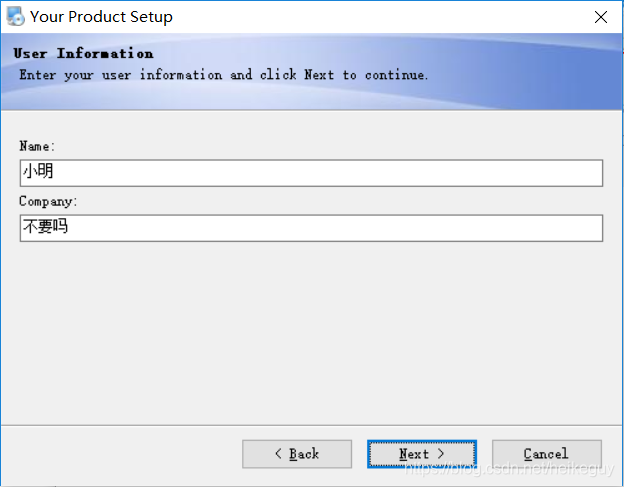This screenshot has height=487, width=624.
Task: Click the Name input field
Action: tap(311, 173)
